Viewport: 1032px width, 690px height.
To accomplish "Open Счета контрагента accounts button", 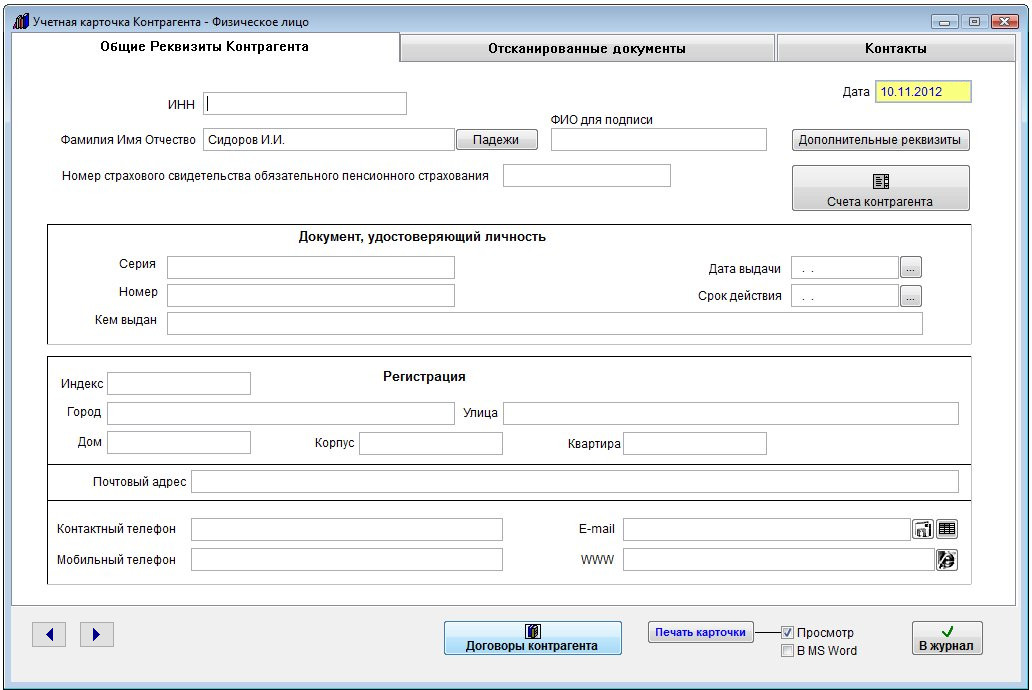I will click(x=880, y=189).
